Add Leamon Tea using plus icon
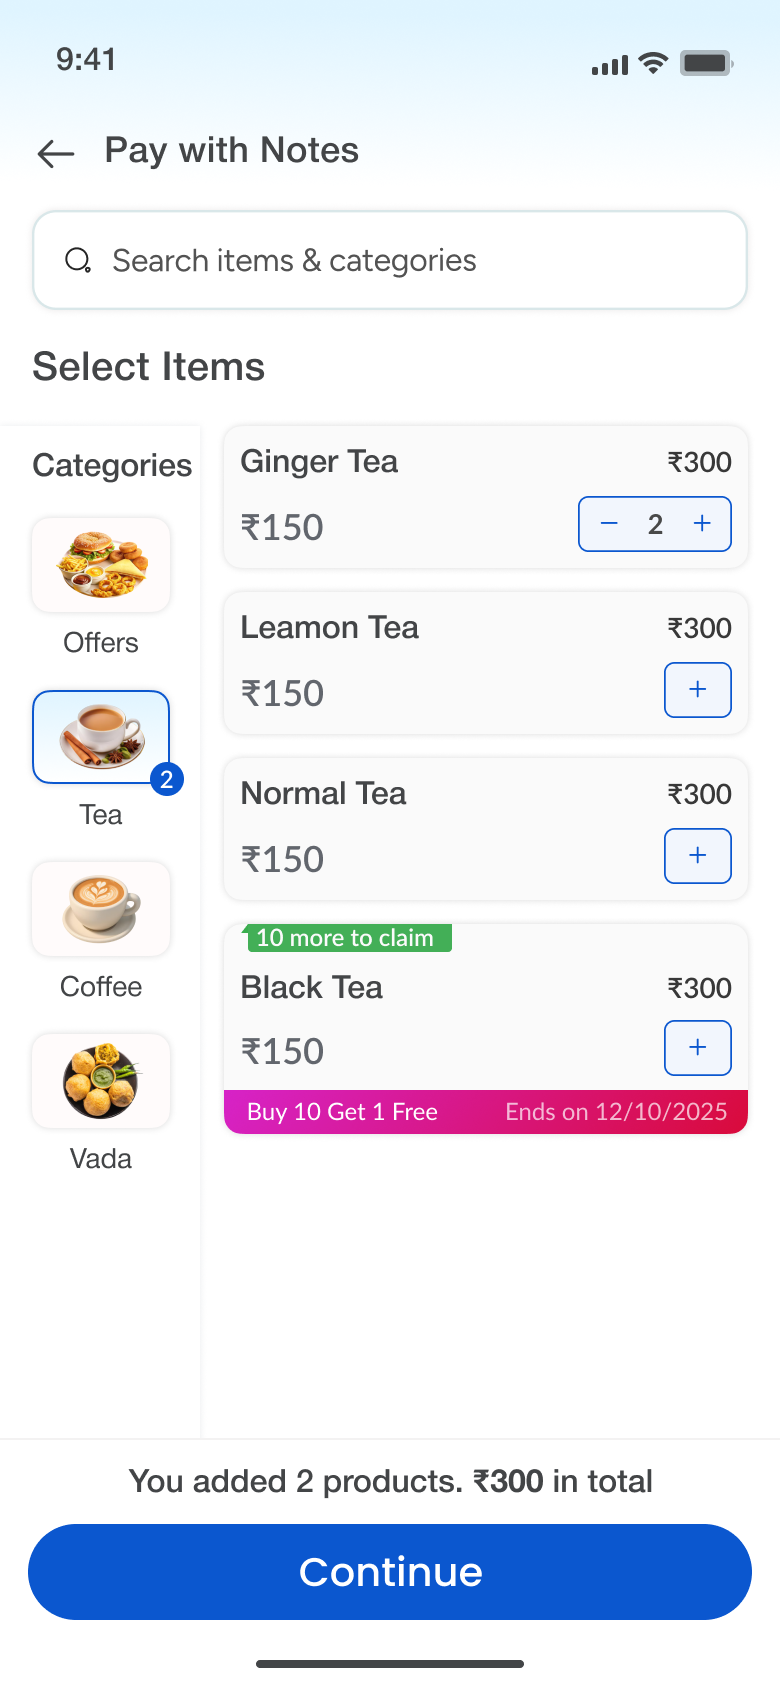 (698, 690)
